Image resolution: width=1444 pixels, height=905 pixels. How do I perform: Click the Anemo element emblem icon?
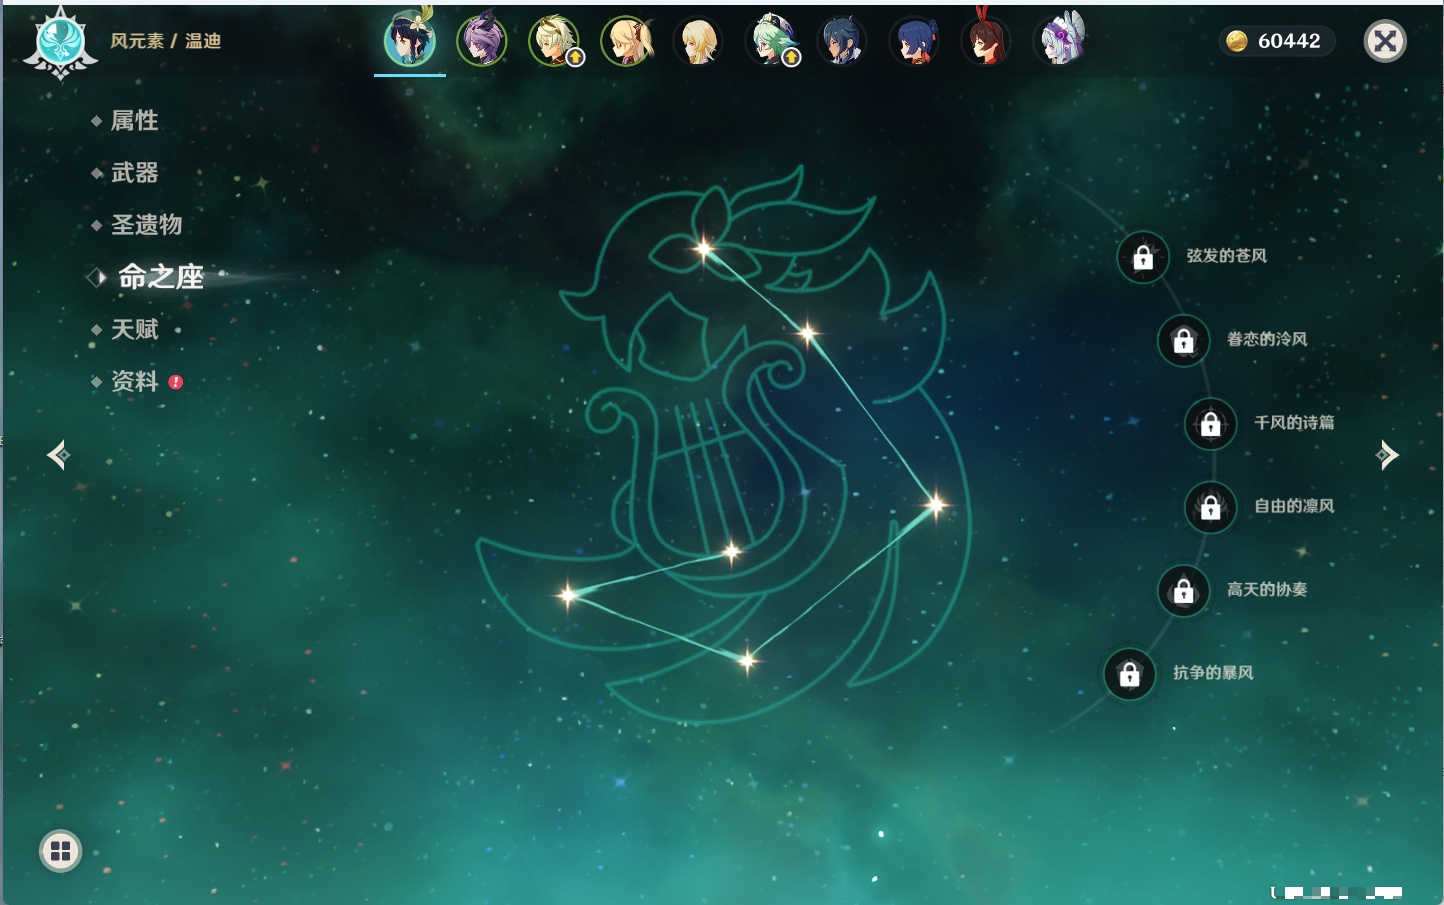click(60, 42)
